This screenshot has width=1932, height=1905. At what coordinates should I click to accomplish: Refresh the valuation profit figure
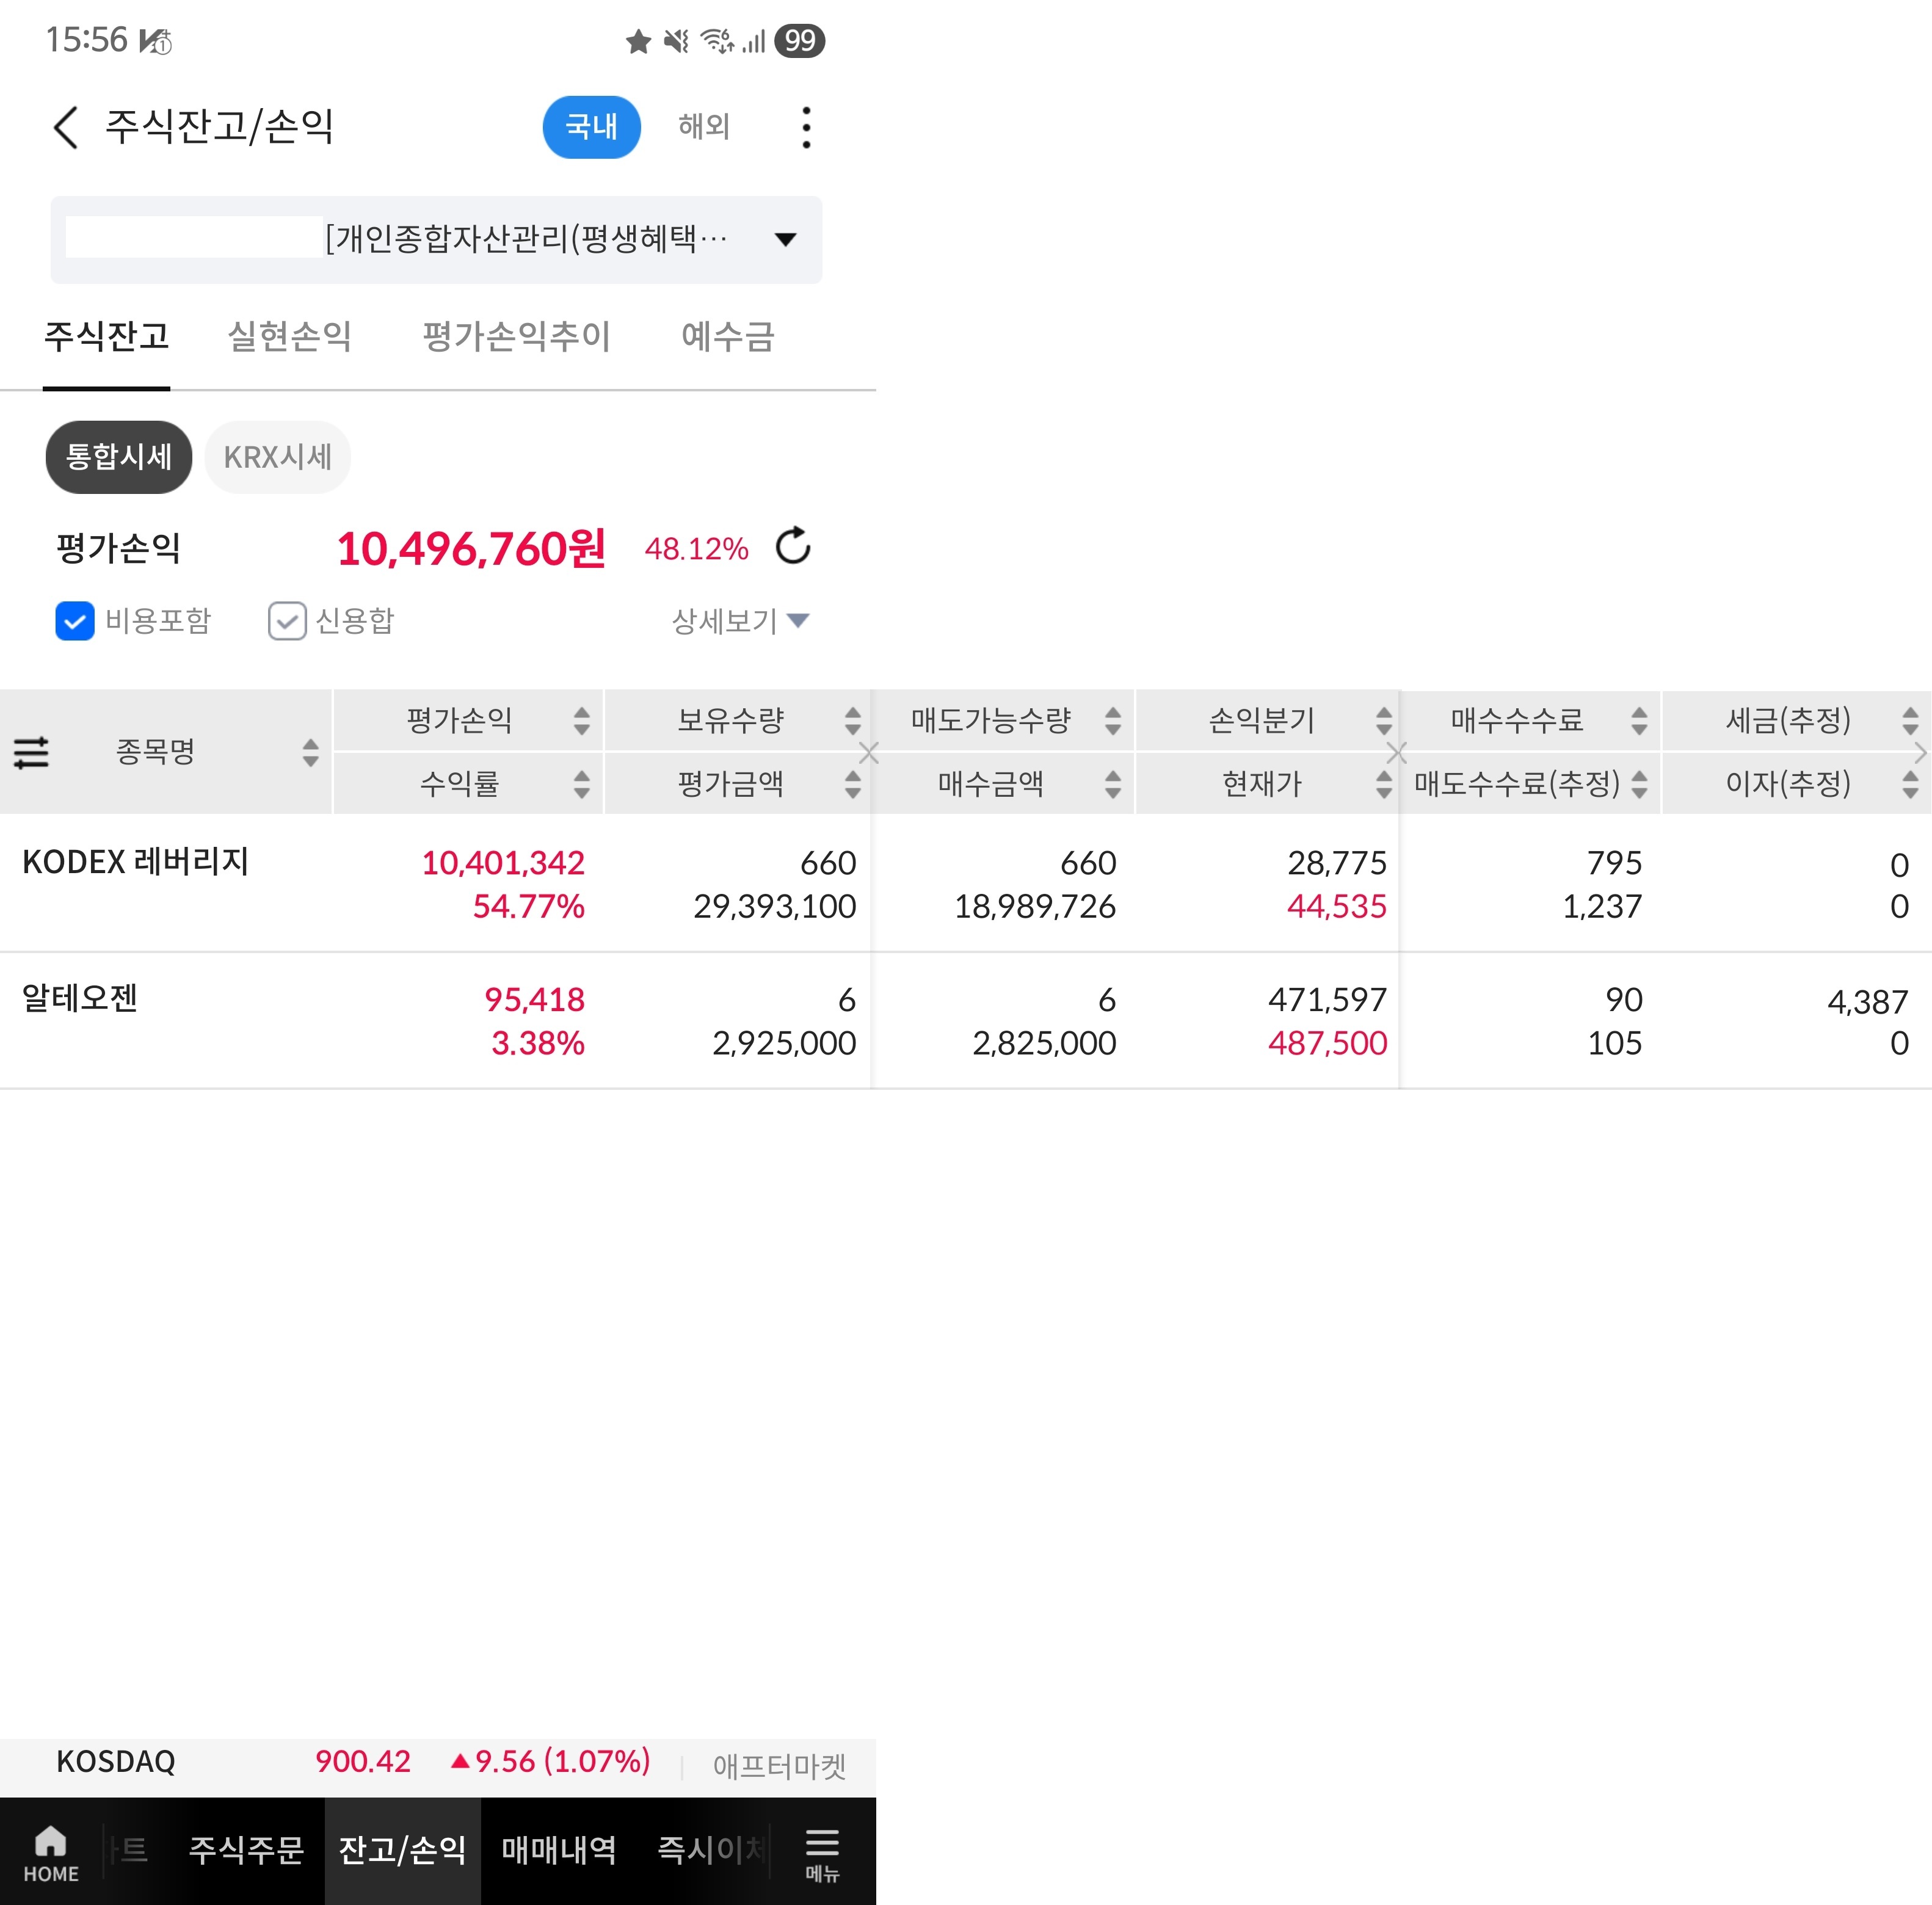pos(793,546)
